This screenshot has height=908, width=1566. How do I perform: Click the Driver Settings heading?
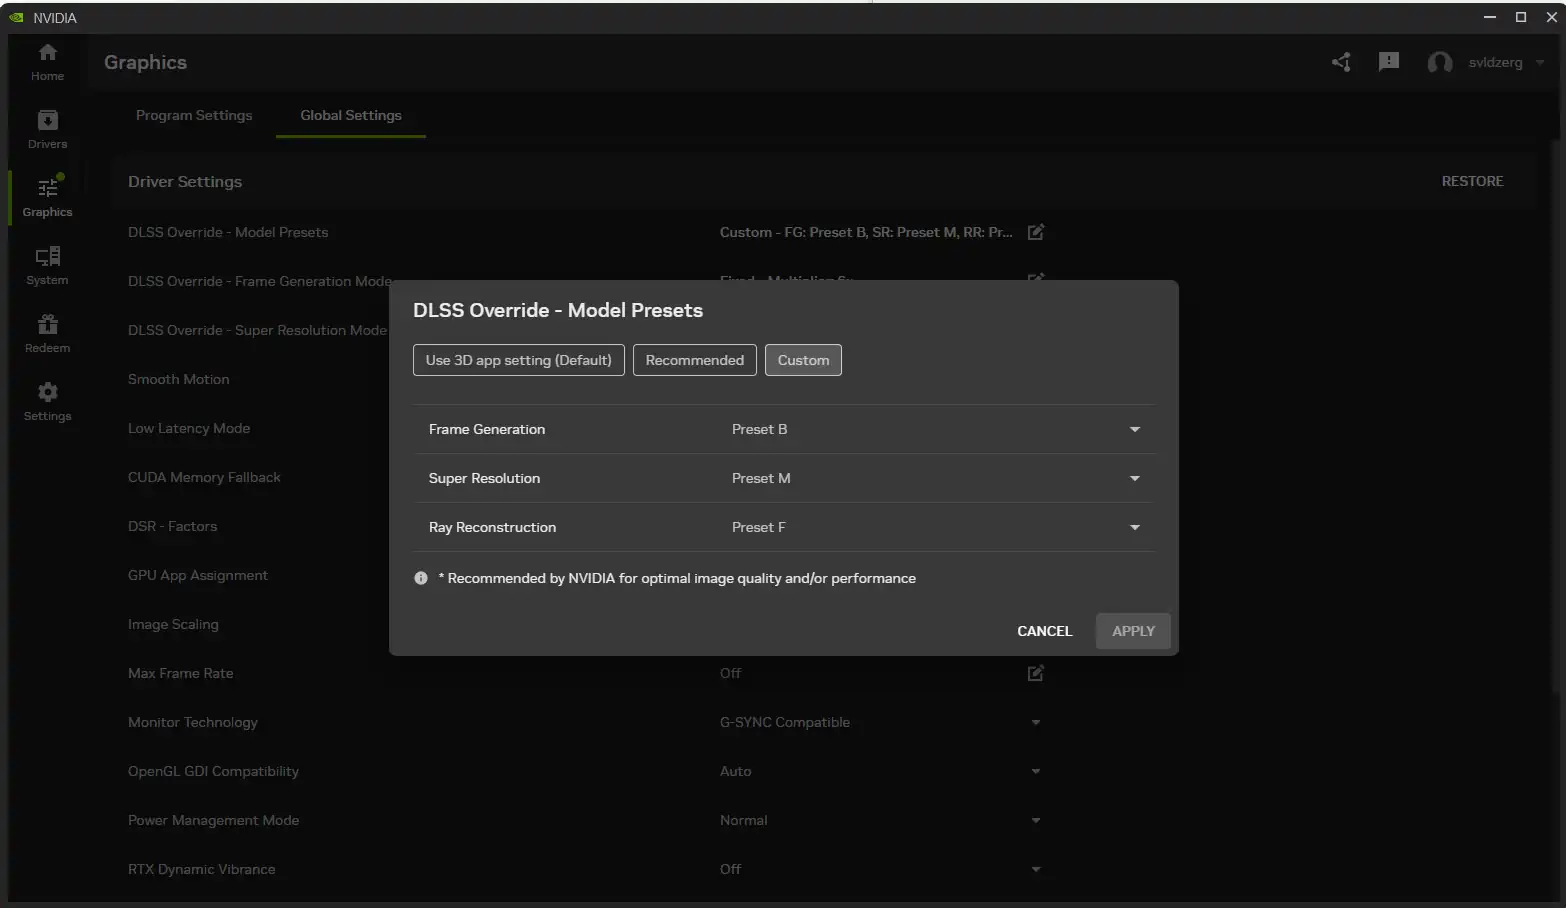click(x=185, y=181)
